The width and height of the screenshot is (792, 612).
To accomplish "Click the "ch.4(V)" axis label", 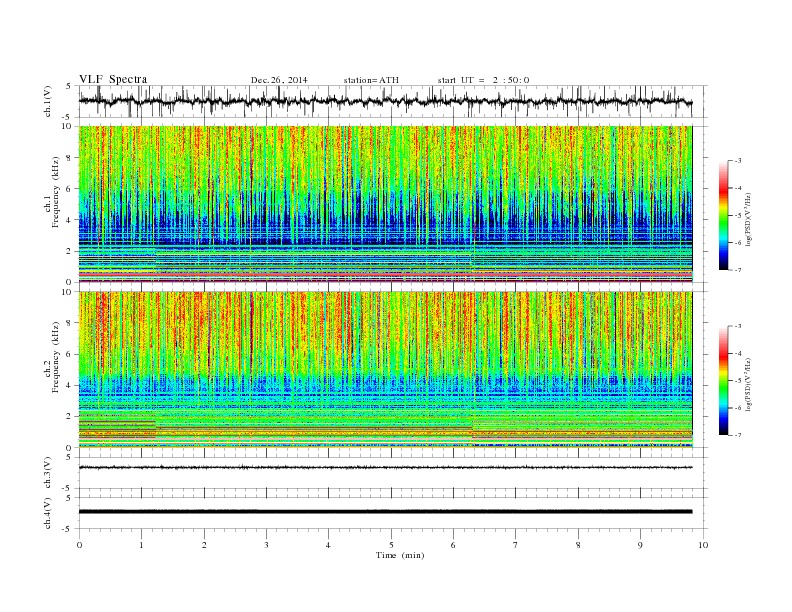I will pyautogui.click(x=48, y=513).
